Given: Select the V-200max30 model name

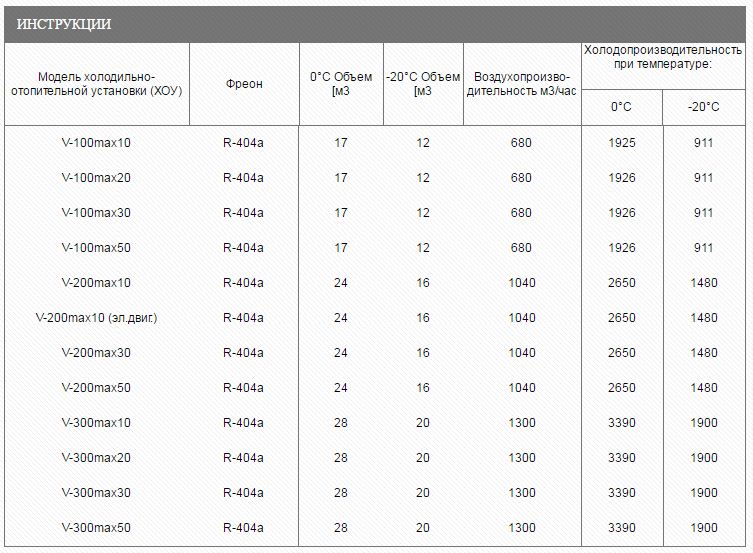Looking at the screenshot, I should 96,353.
